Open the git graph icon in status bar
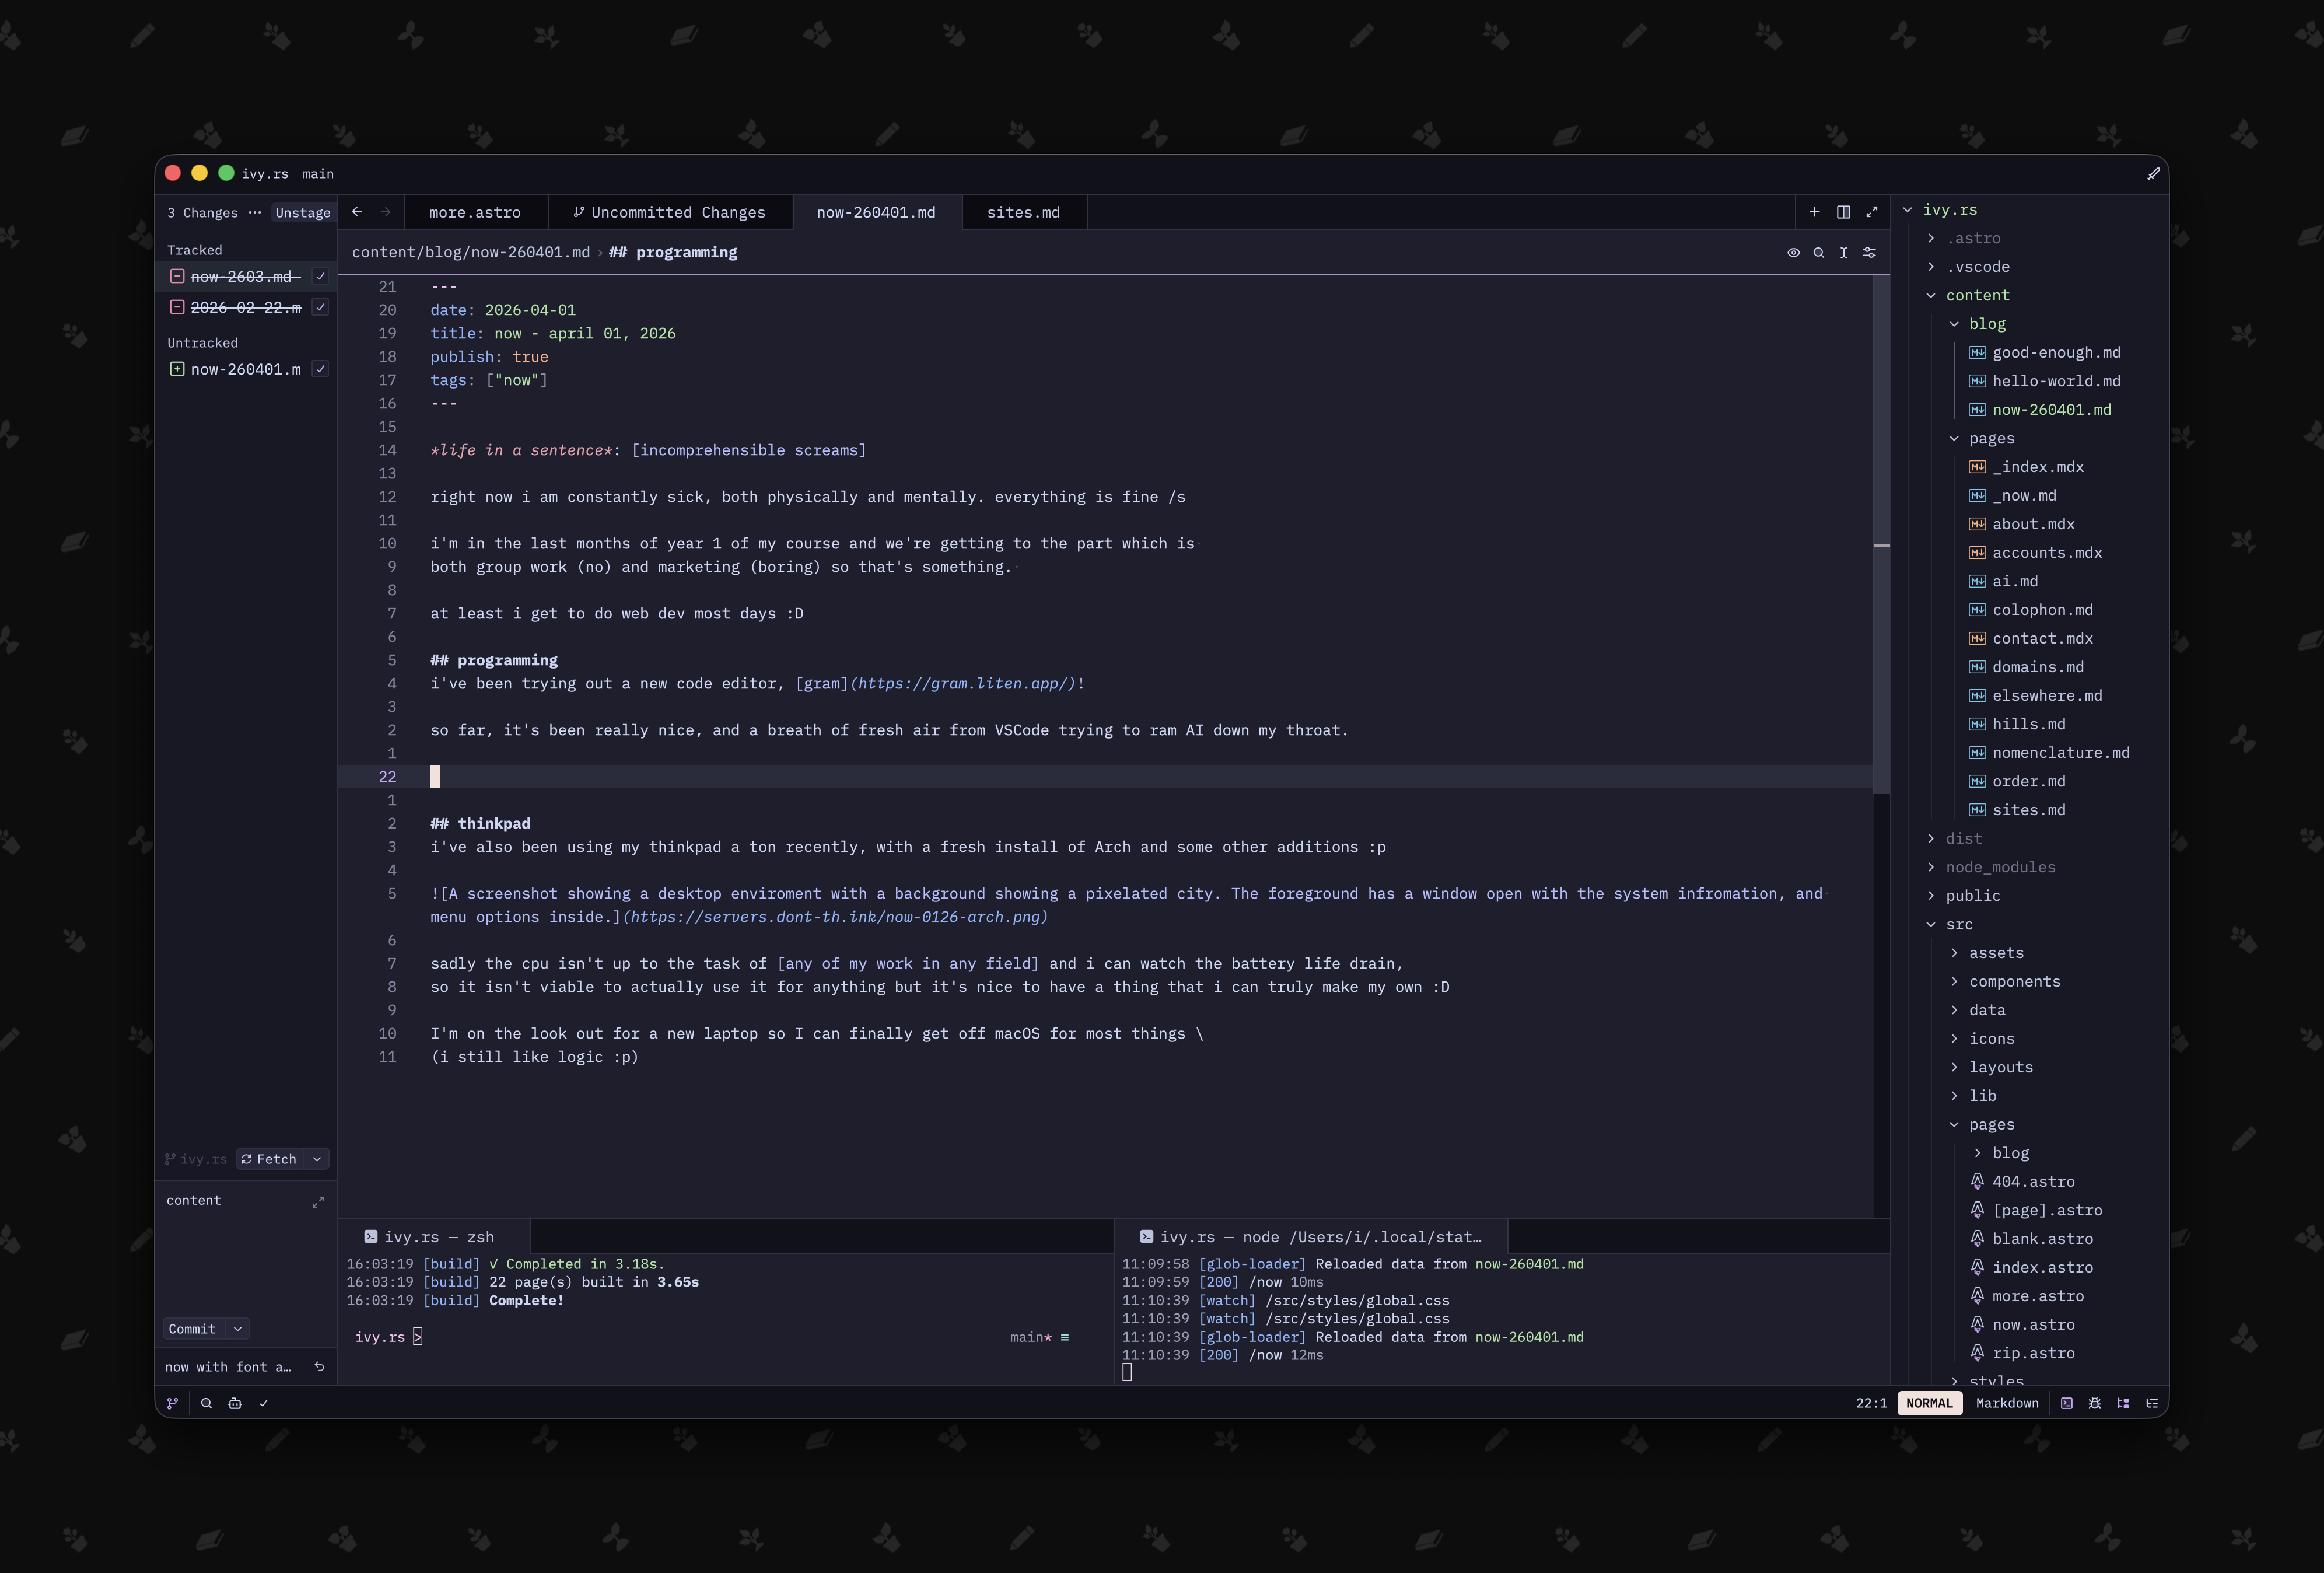 pos(171,1403)
